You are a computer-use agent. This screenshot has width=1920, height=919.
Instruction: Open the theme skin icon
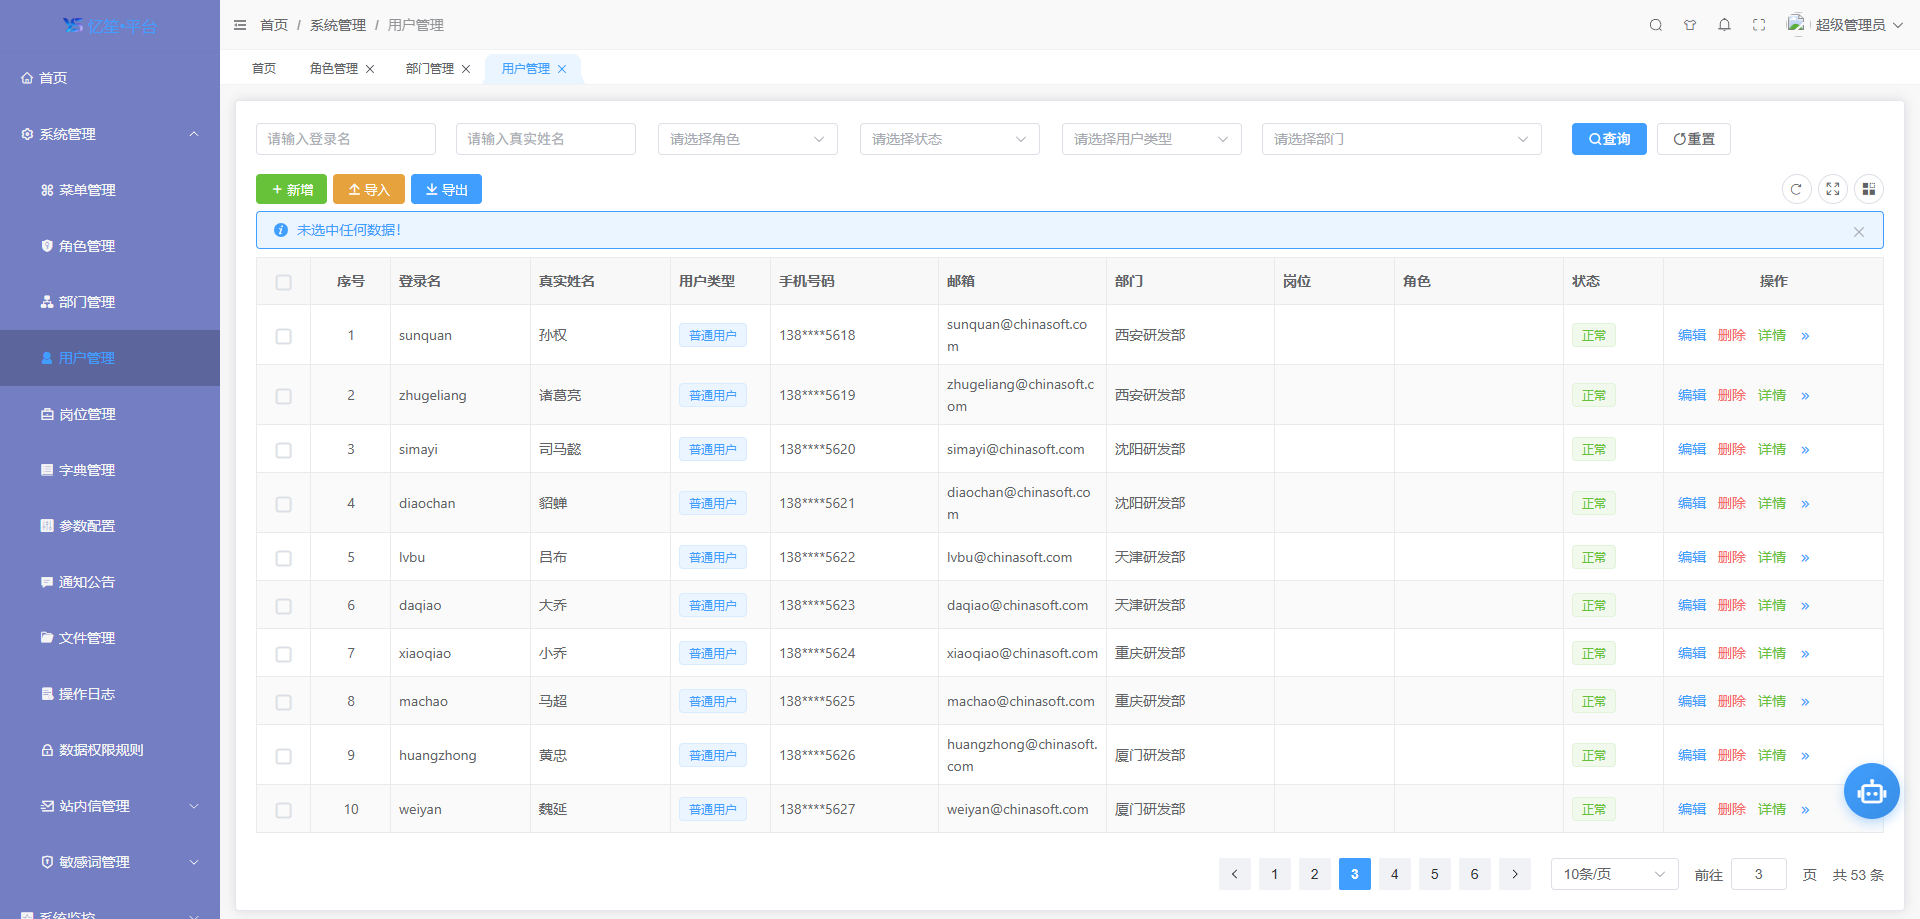(x=1690, y=25)
